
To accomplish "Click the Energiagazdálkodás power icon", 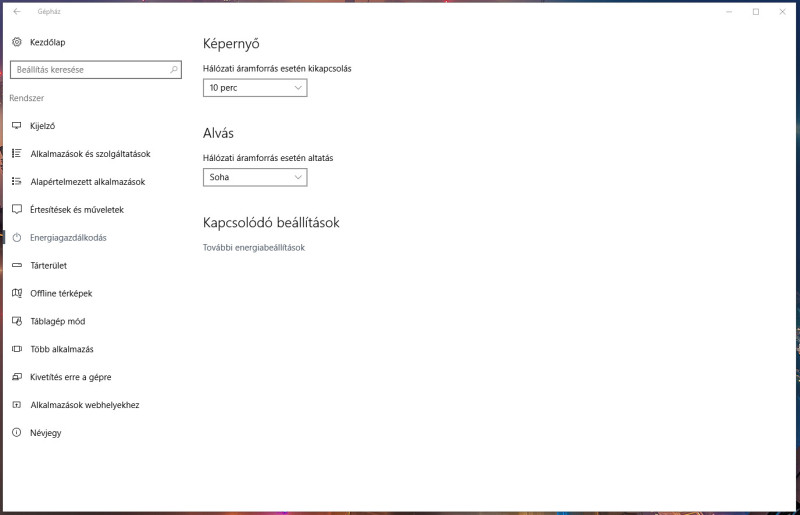I will click(x=17, y=237).
